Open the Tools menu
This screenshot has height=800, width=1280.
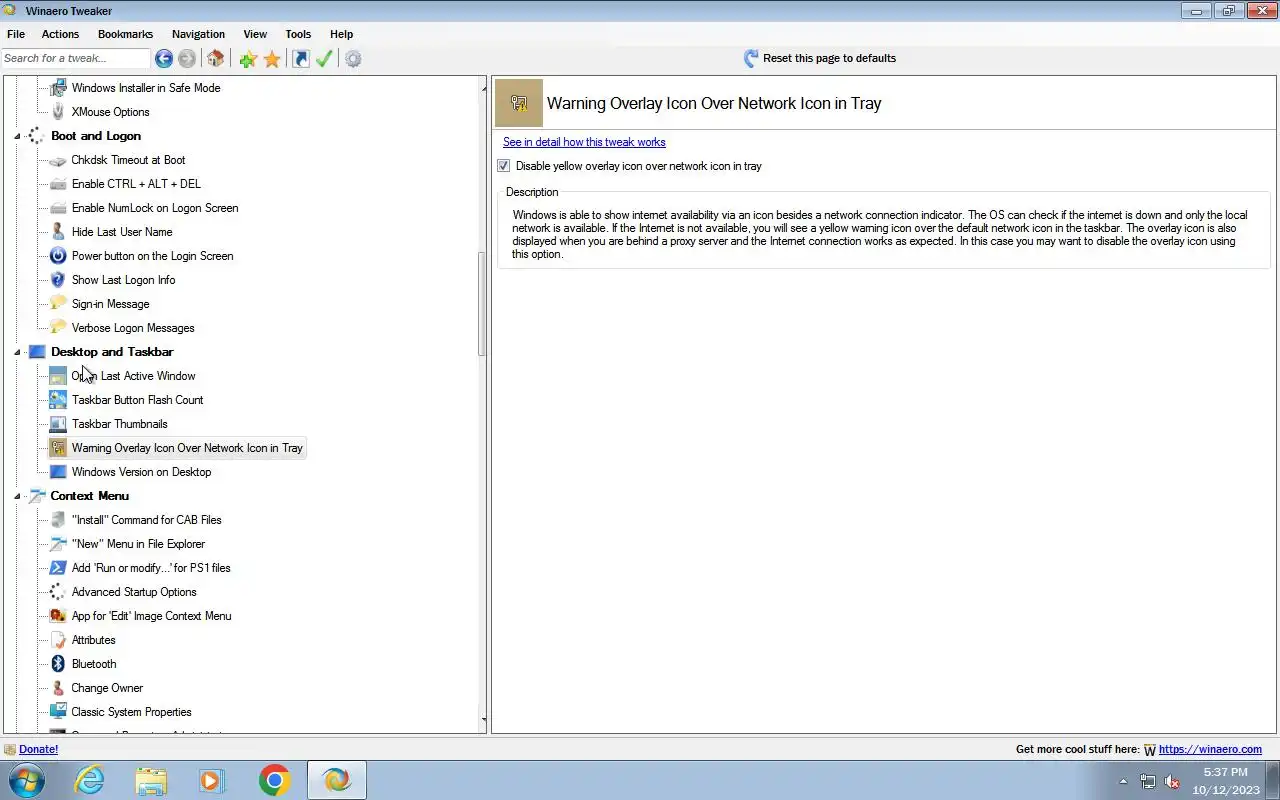(298, 34)
